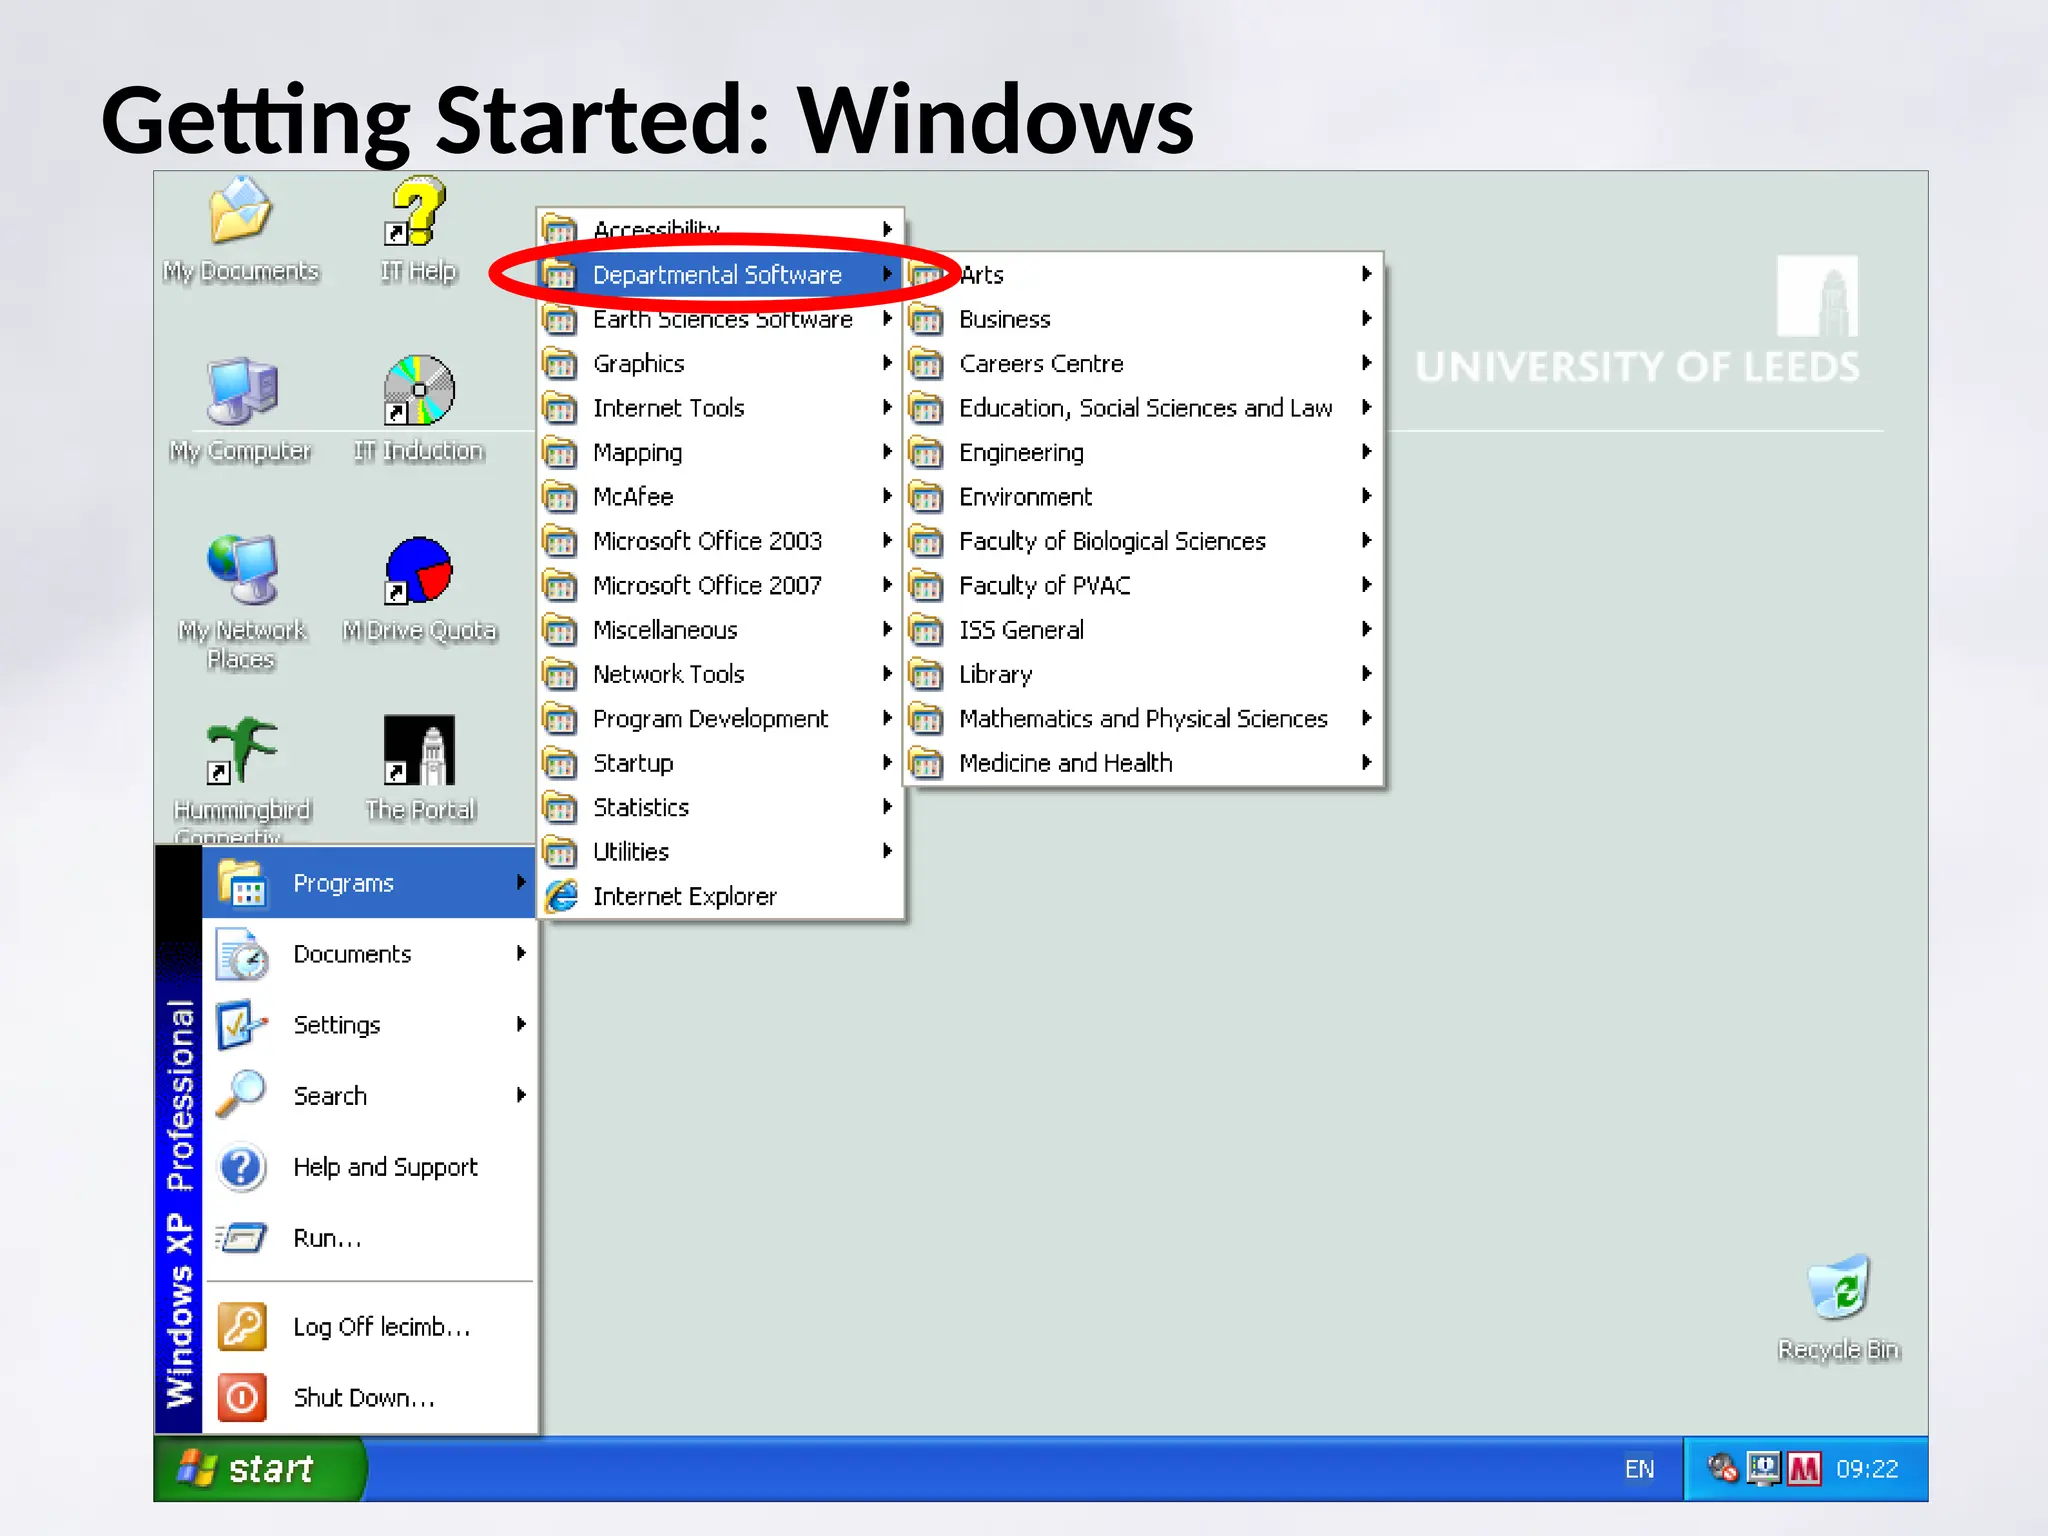Open Mathematics and Physical Sciences folder
The width and height of the screenshot is (2048, 1536).
click(x=1143, y=718)
